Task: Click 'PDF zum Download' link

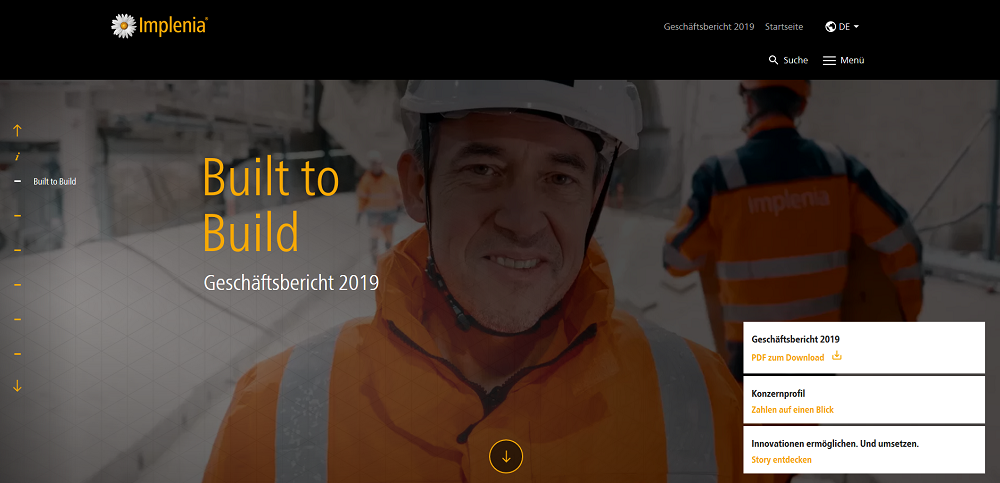Action: (x=788, y=357)
